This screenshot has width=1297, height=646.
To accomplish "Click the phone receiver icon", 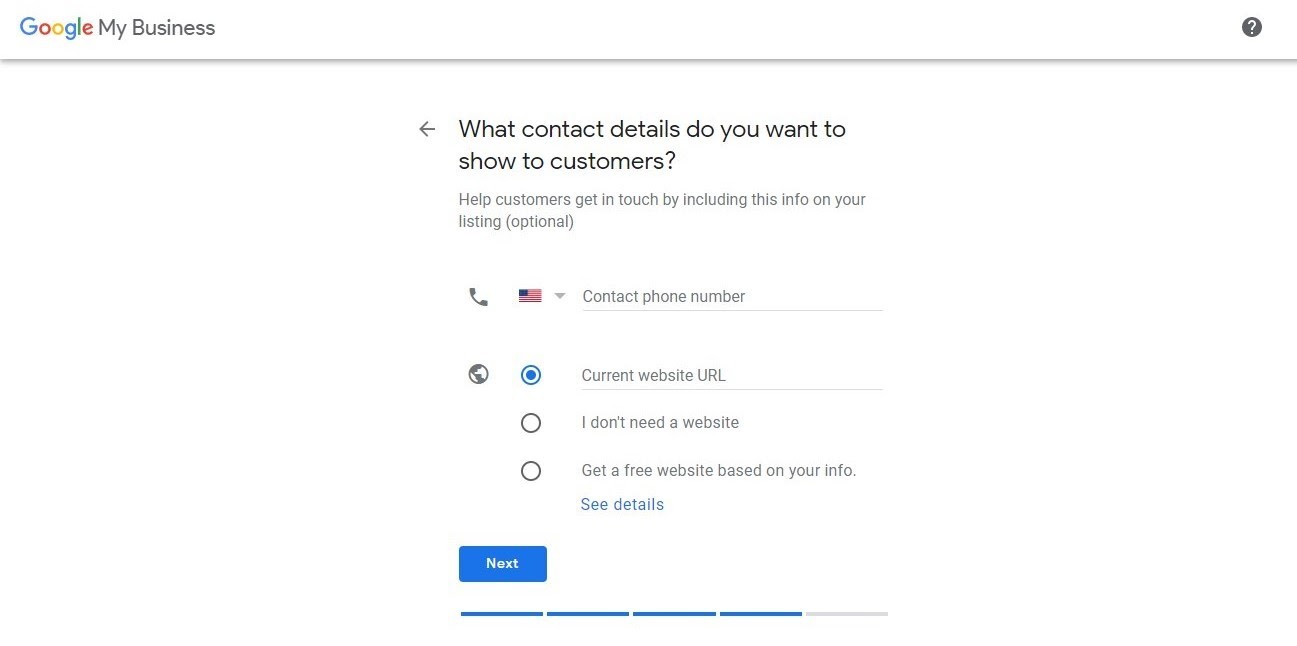I will 478,296.
